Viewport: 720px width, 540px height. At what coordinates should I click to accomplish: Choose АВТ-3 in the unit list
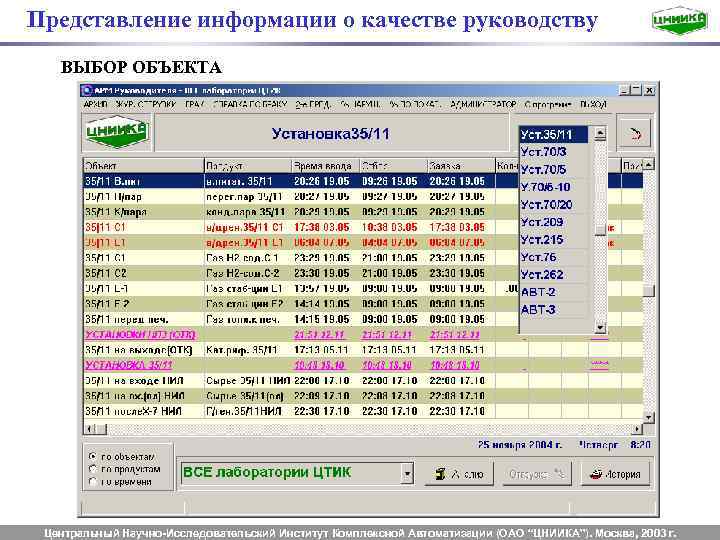[554, 309]
